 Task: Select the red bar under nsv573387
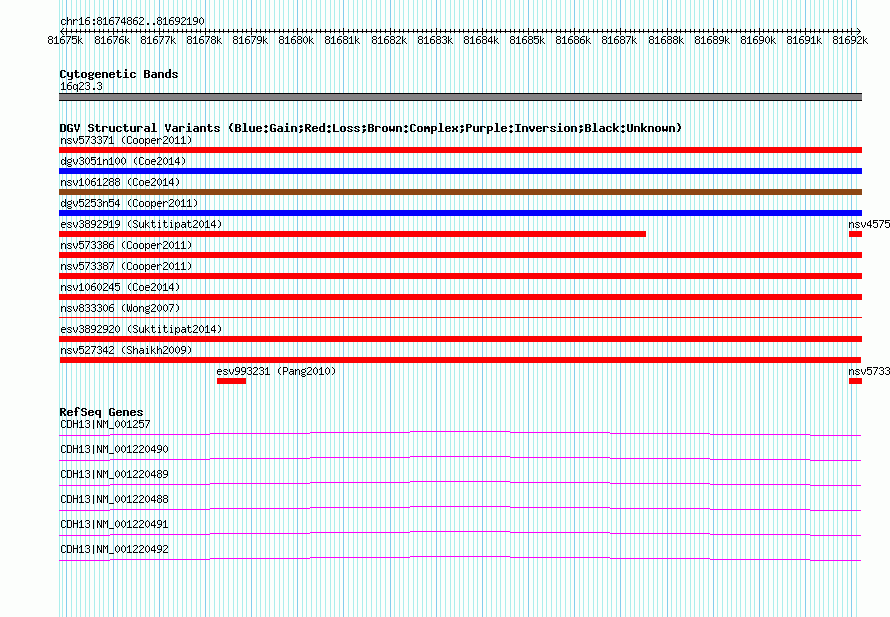[x=460, y=276]
